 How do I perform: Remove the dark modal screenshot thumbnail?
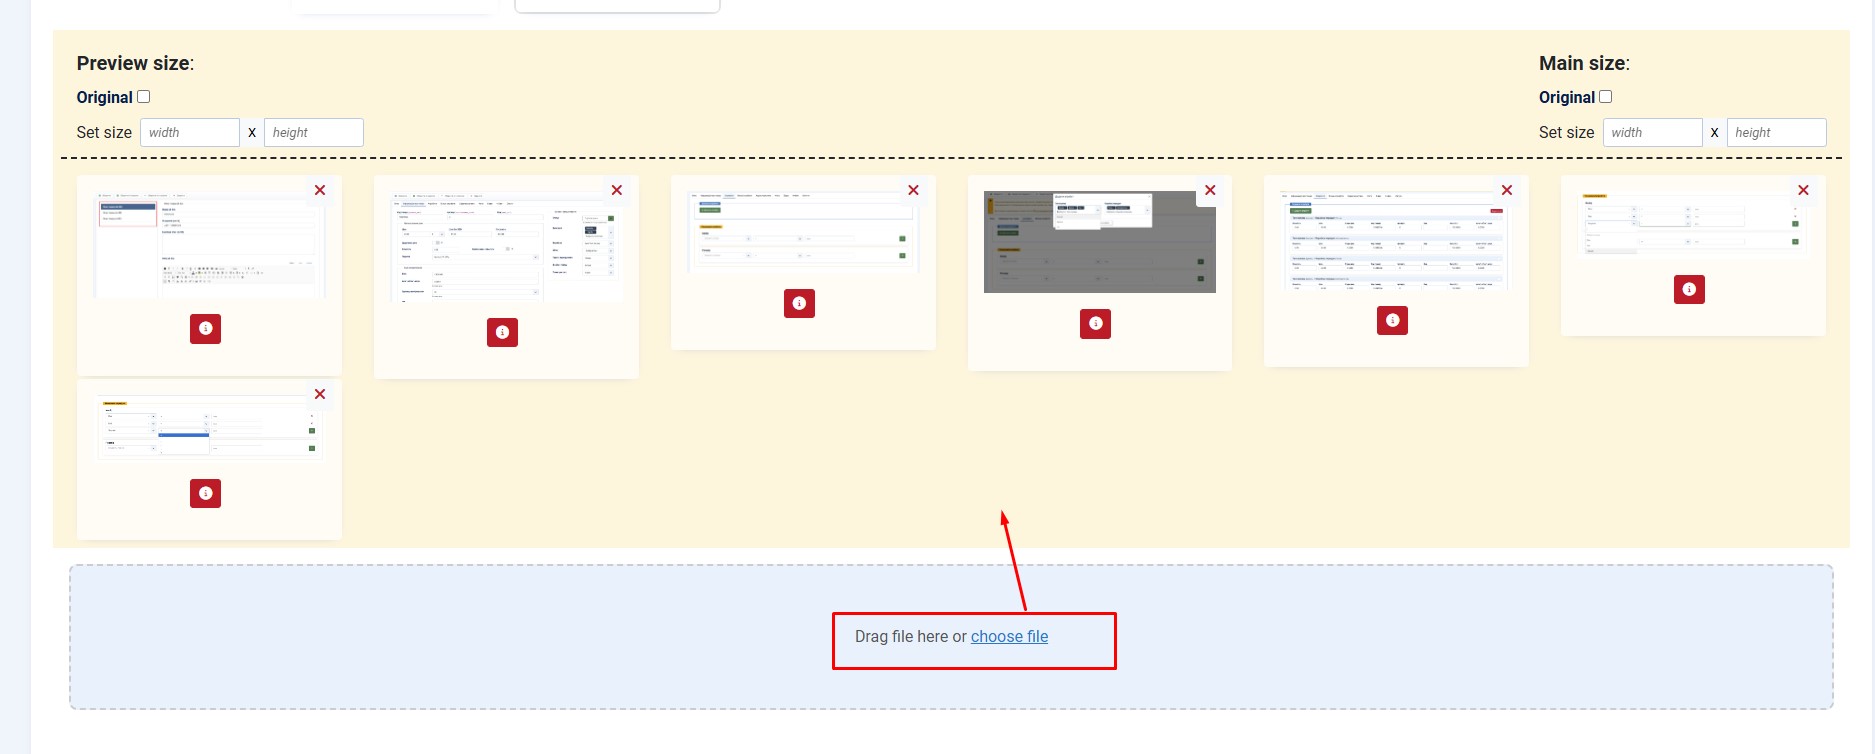pyautogui.click(x=1210, y=190)
